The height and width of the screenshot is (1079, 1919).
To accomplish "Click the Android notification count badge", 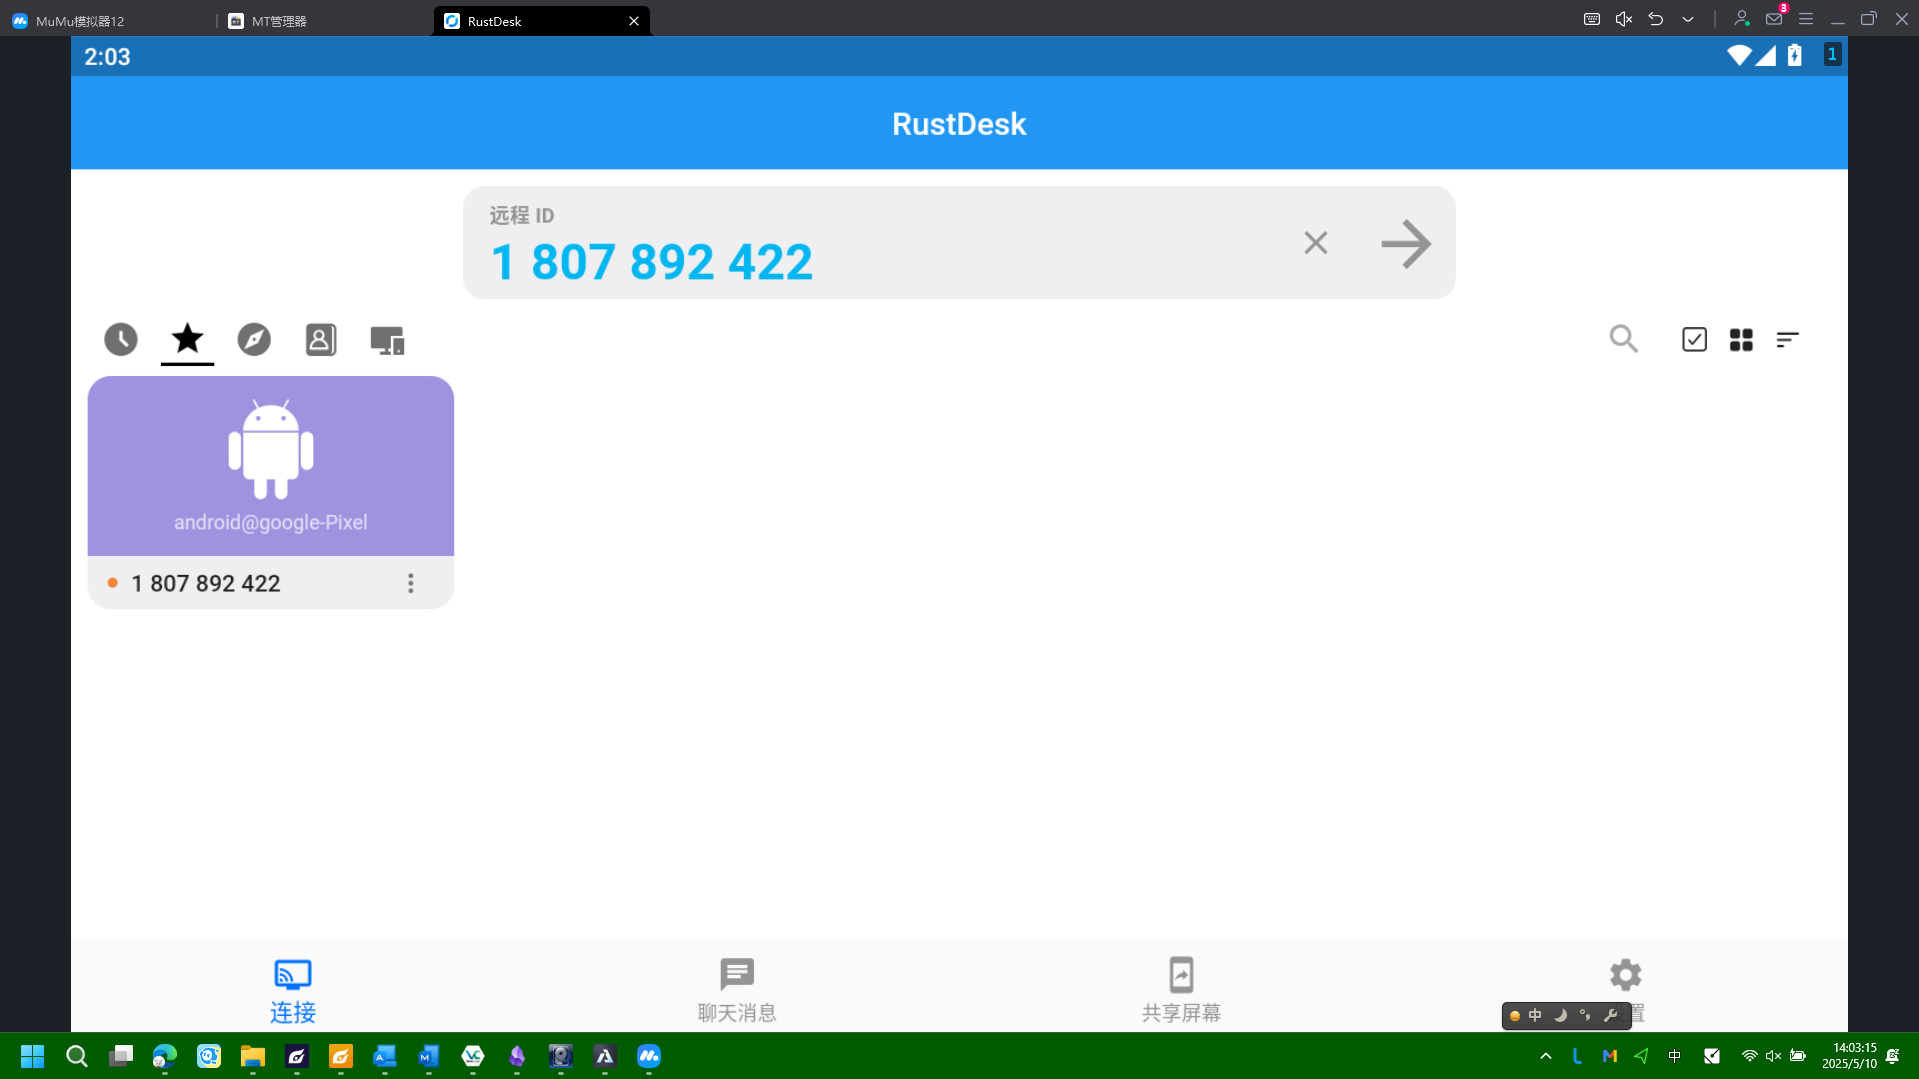I will pos(1832,55).
